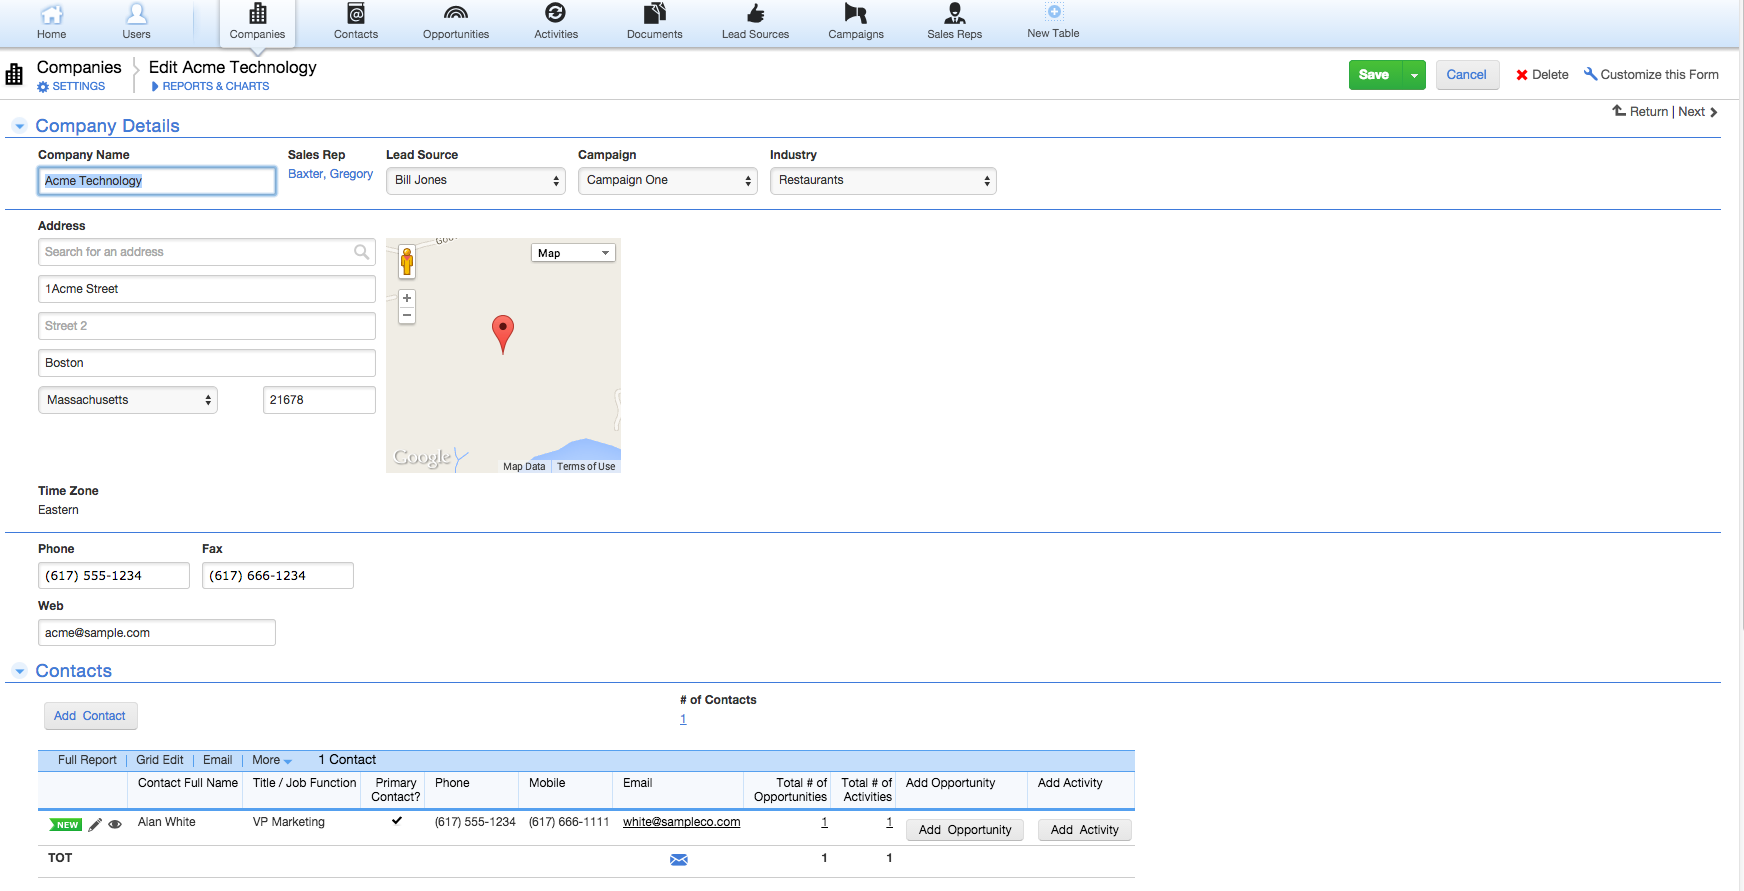Click the envelope email icon in TOT row
This screenshot has width=1744, height=891.
tap(679, 860)
